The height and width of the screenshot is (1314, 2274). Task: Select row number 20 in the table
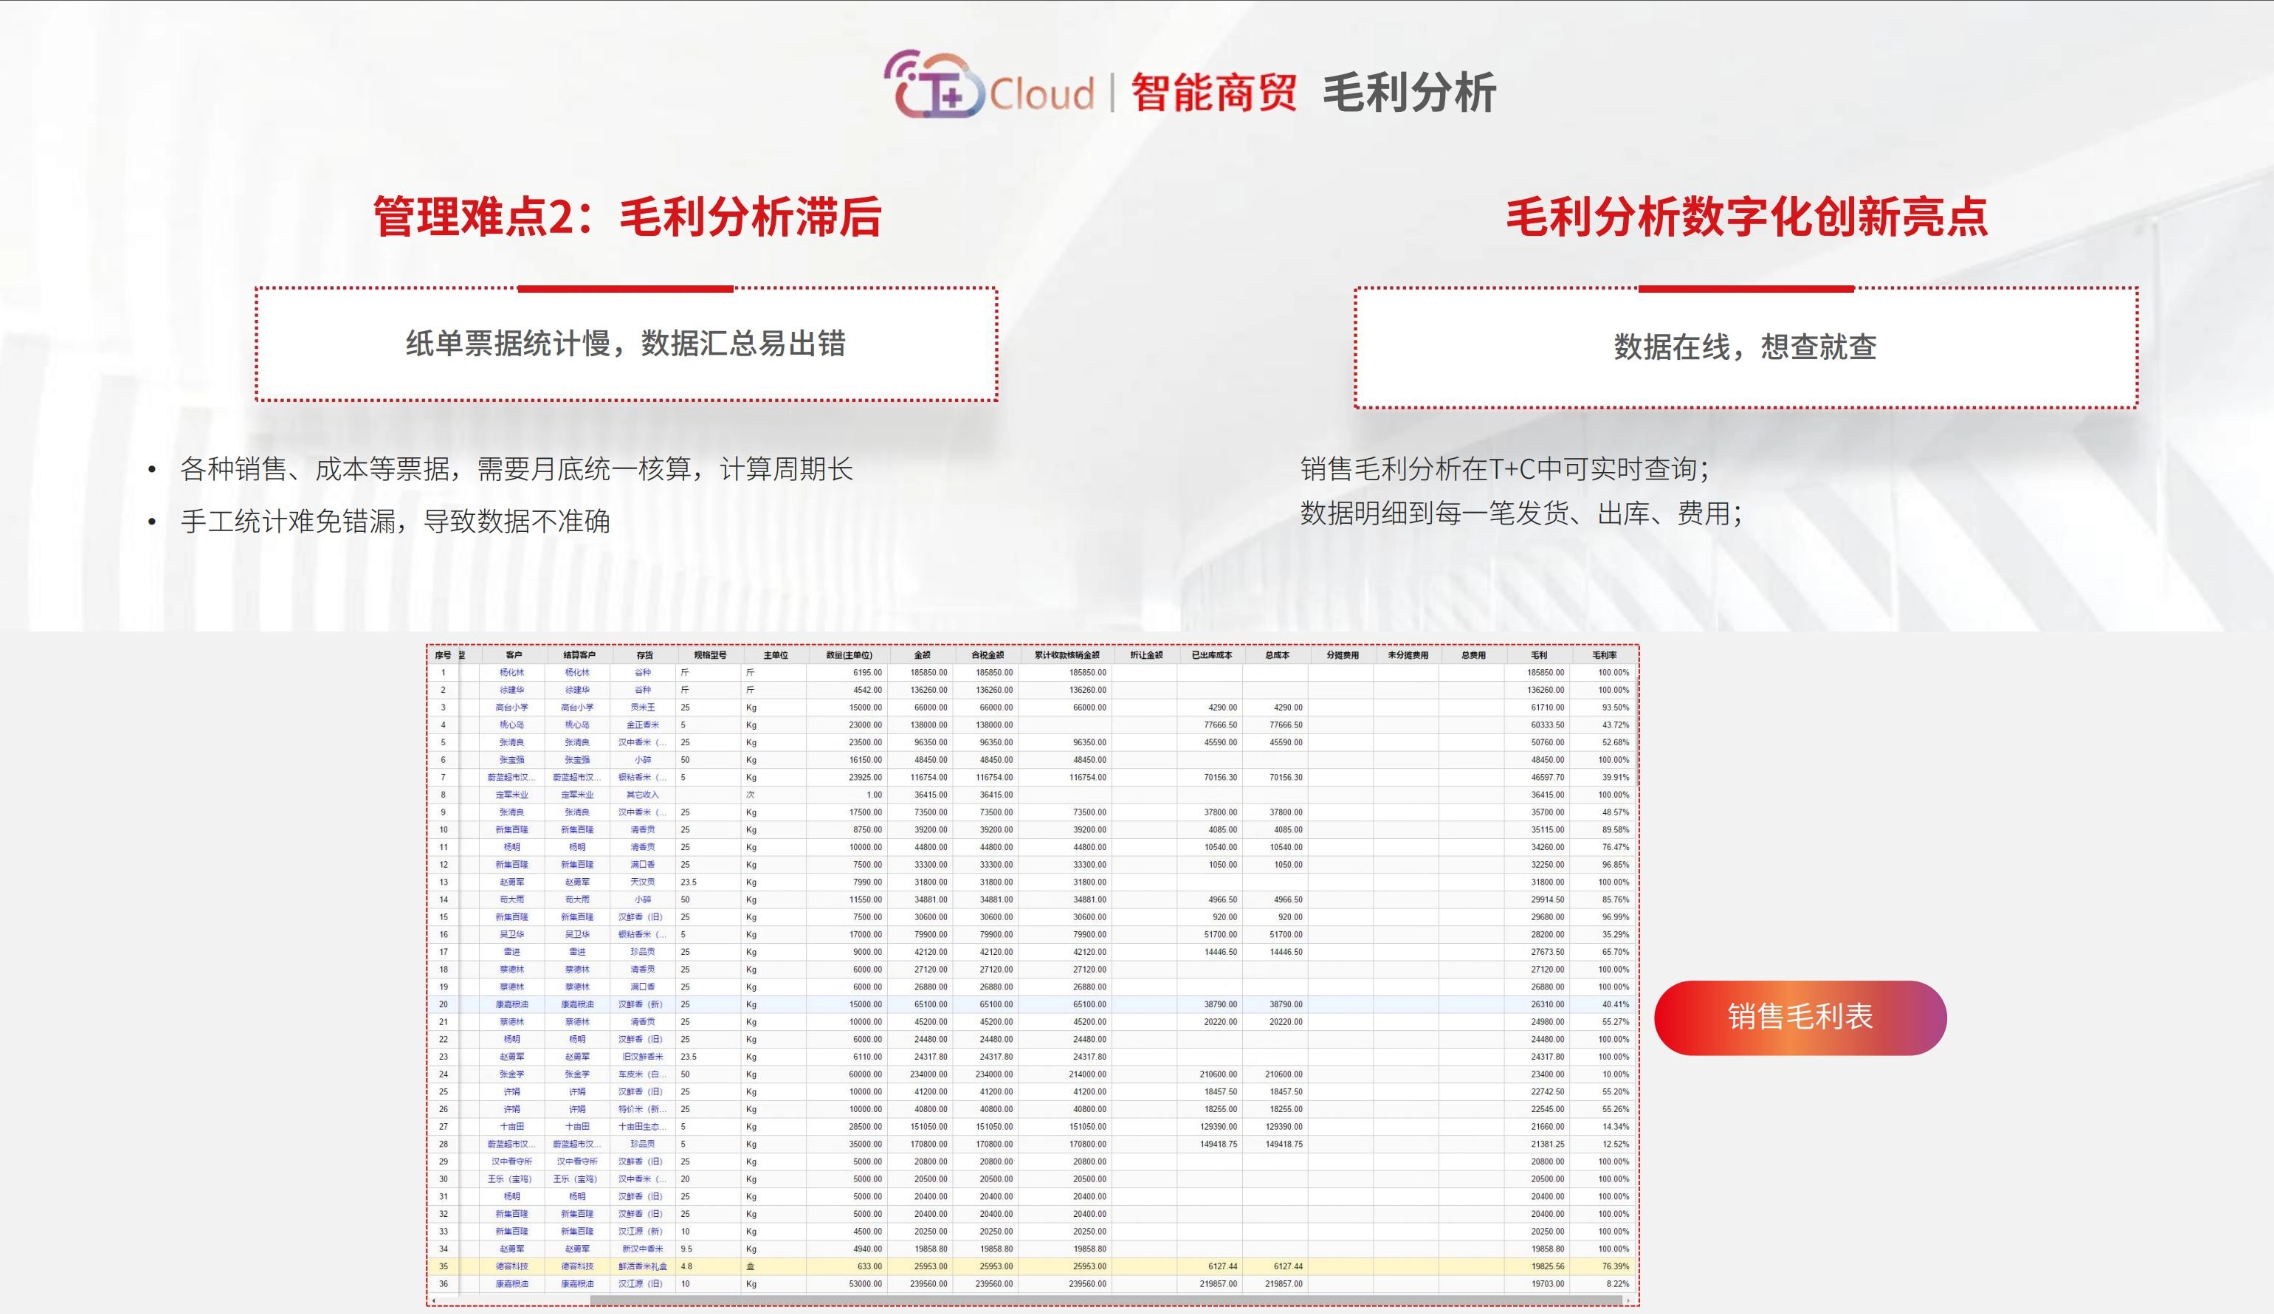pos(443,1004)
